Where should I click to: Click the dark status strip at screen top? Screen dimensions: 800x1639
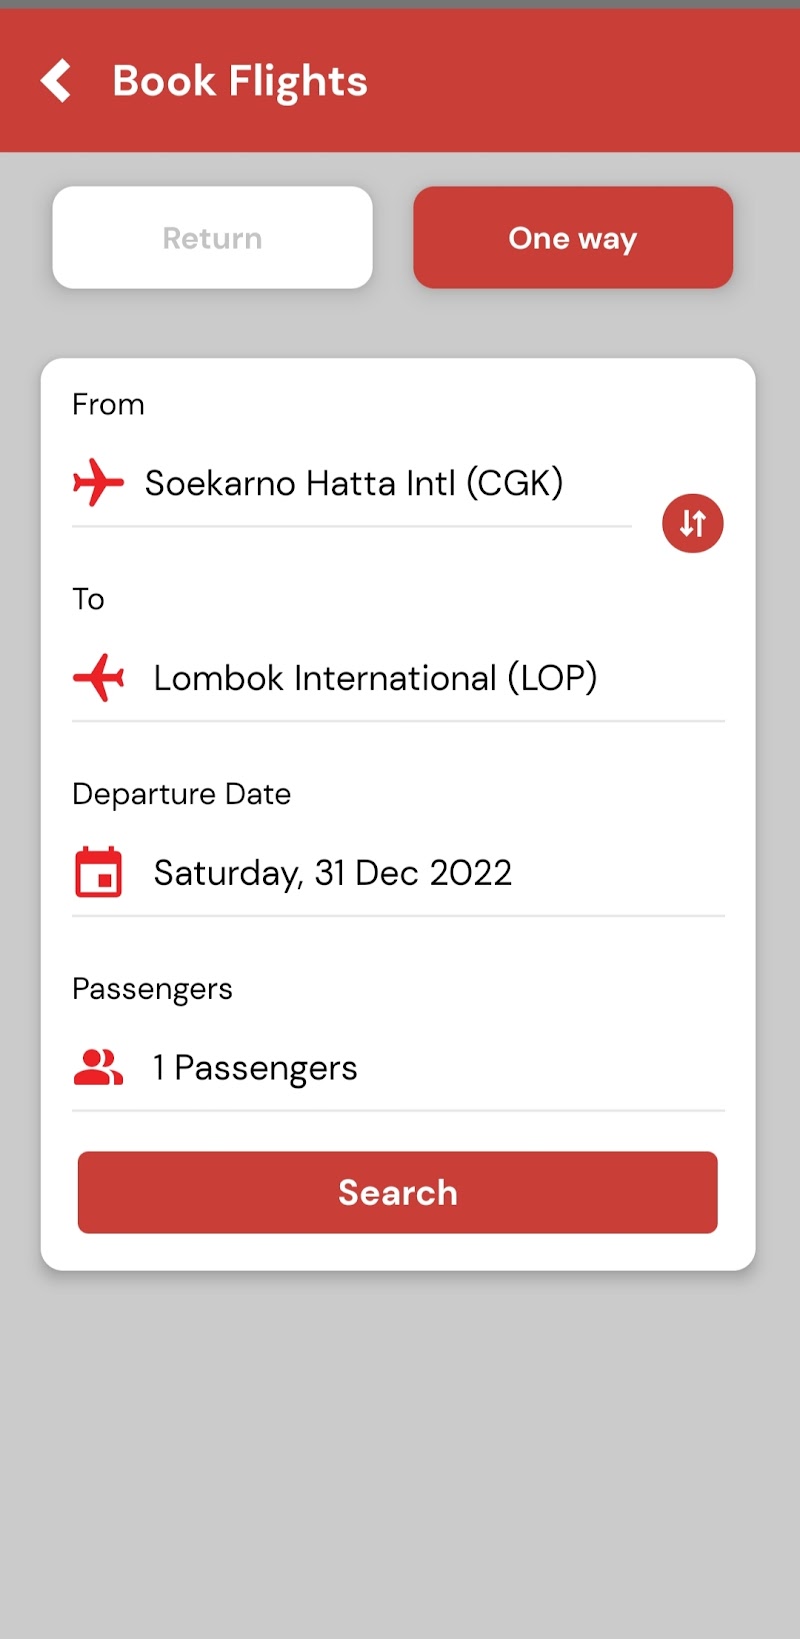pyautogui.click(x=400, y=4)
